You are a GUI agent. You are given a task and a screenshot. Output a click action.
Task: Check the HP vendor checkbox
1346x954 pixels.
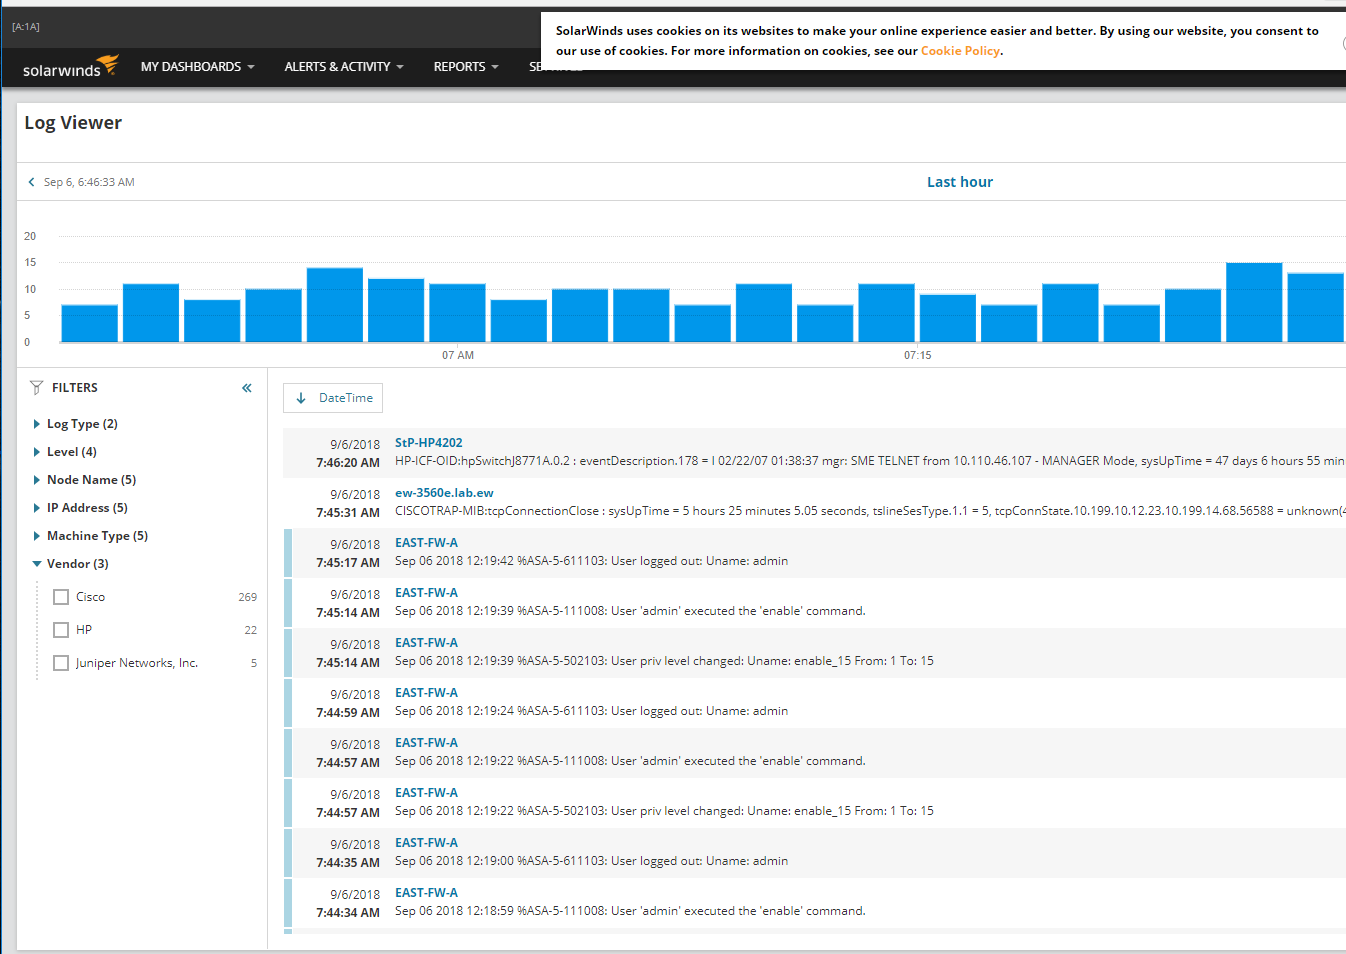click(61, 630)
